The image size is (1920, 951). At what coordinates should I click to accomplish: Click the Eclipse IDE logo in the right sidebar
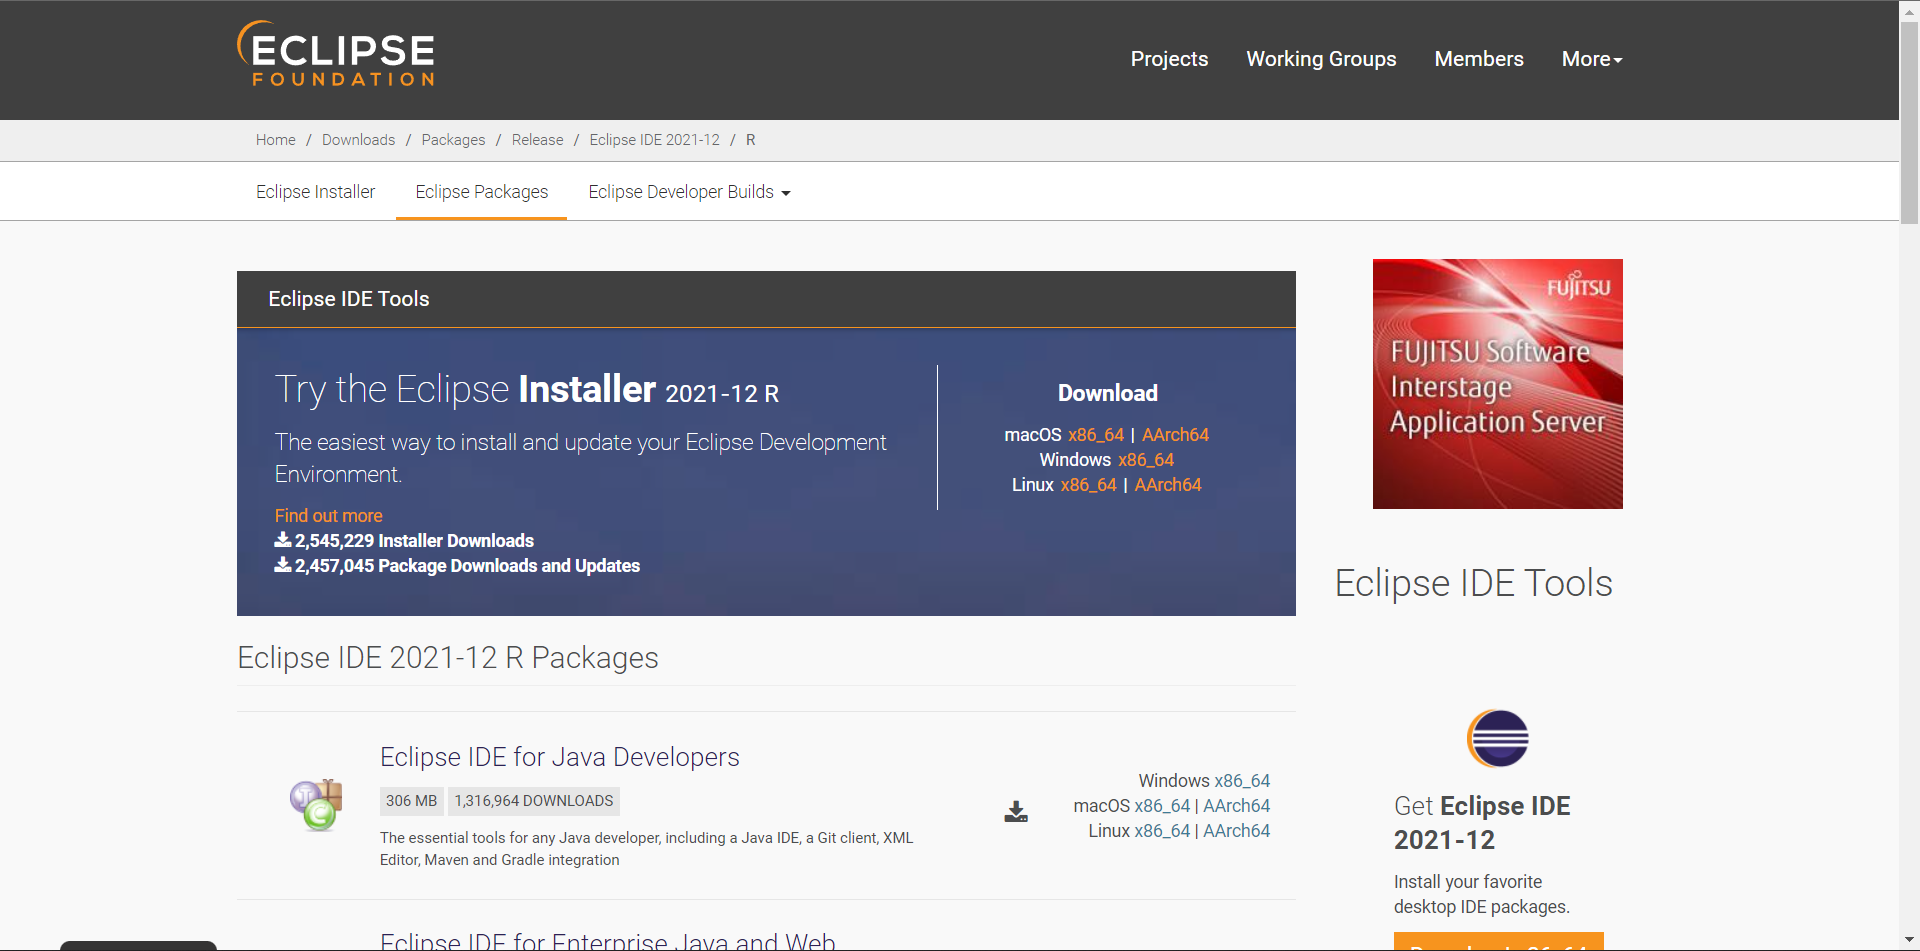tap(1496, 738)
